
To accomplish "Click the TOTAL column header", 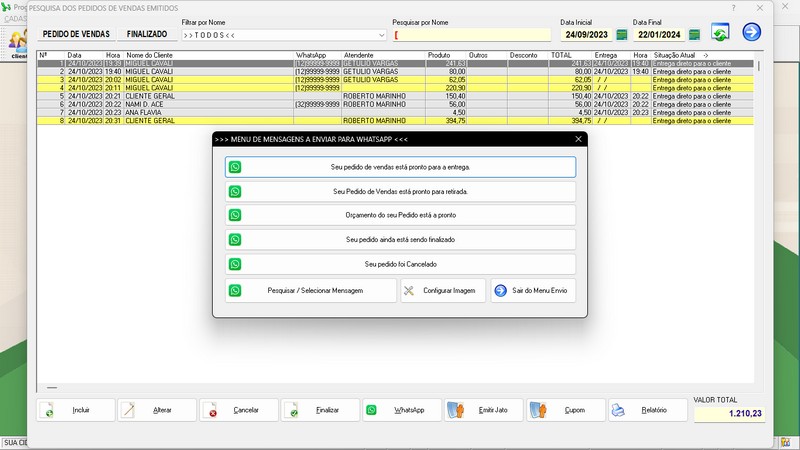I will (x=570, y=55).
